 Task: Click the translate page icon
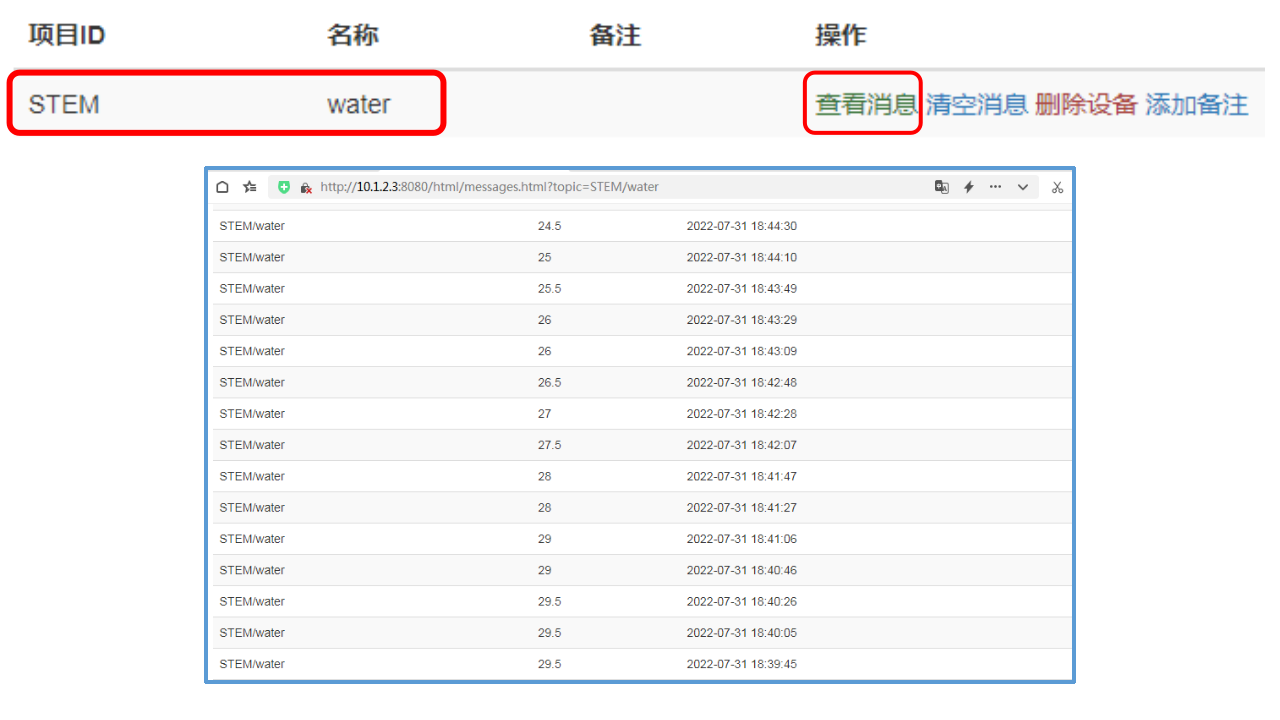(941, 187)
